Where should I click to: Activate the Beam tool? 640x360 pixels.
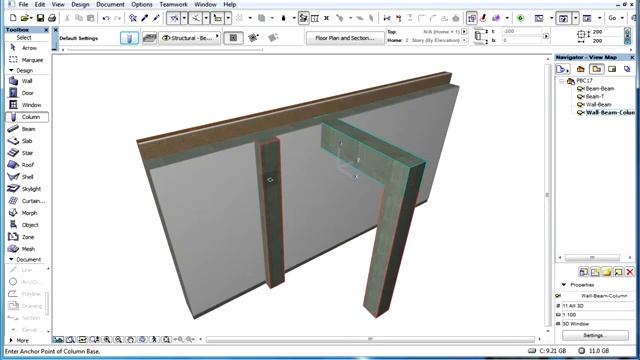tap(27, 129)
